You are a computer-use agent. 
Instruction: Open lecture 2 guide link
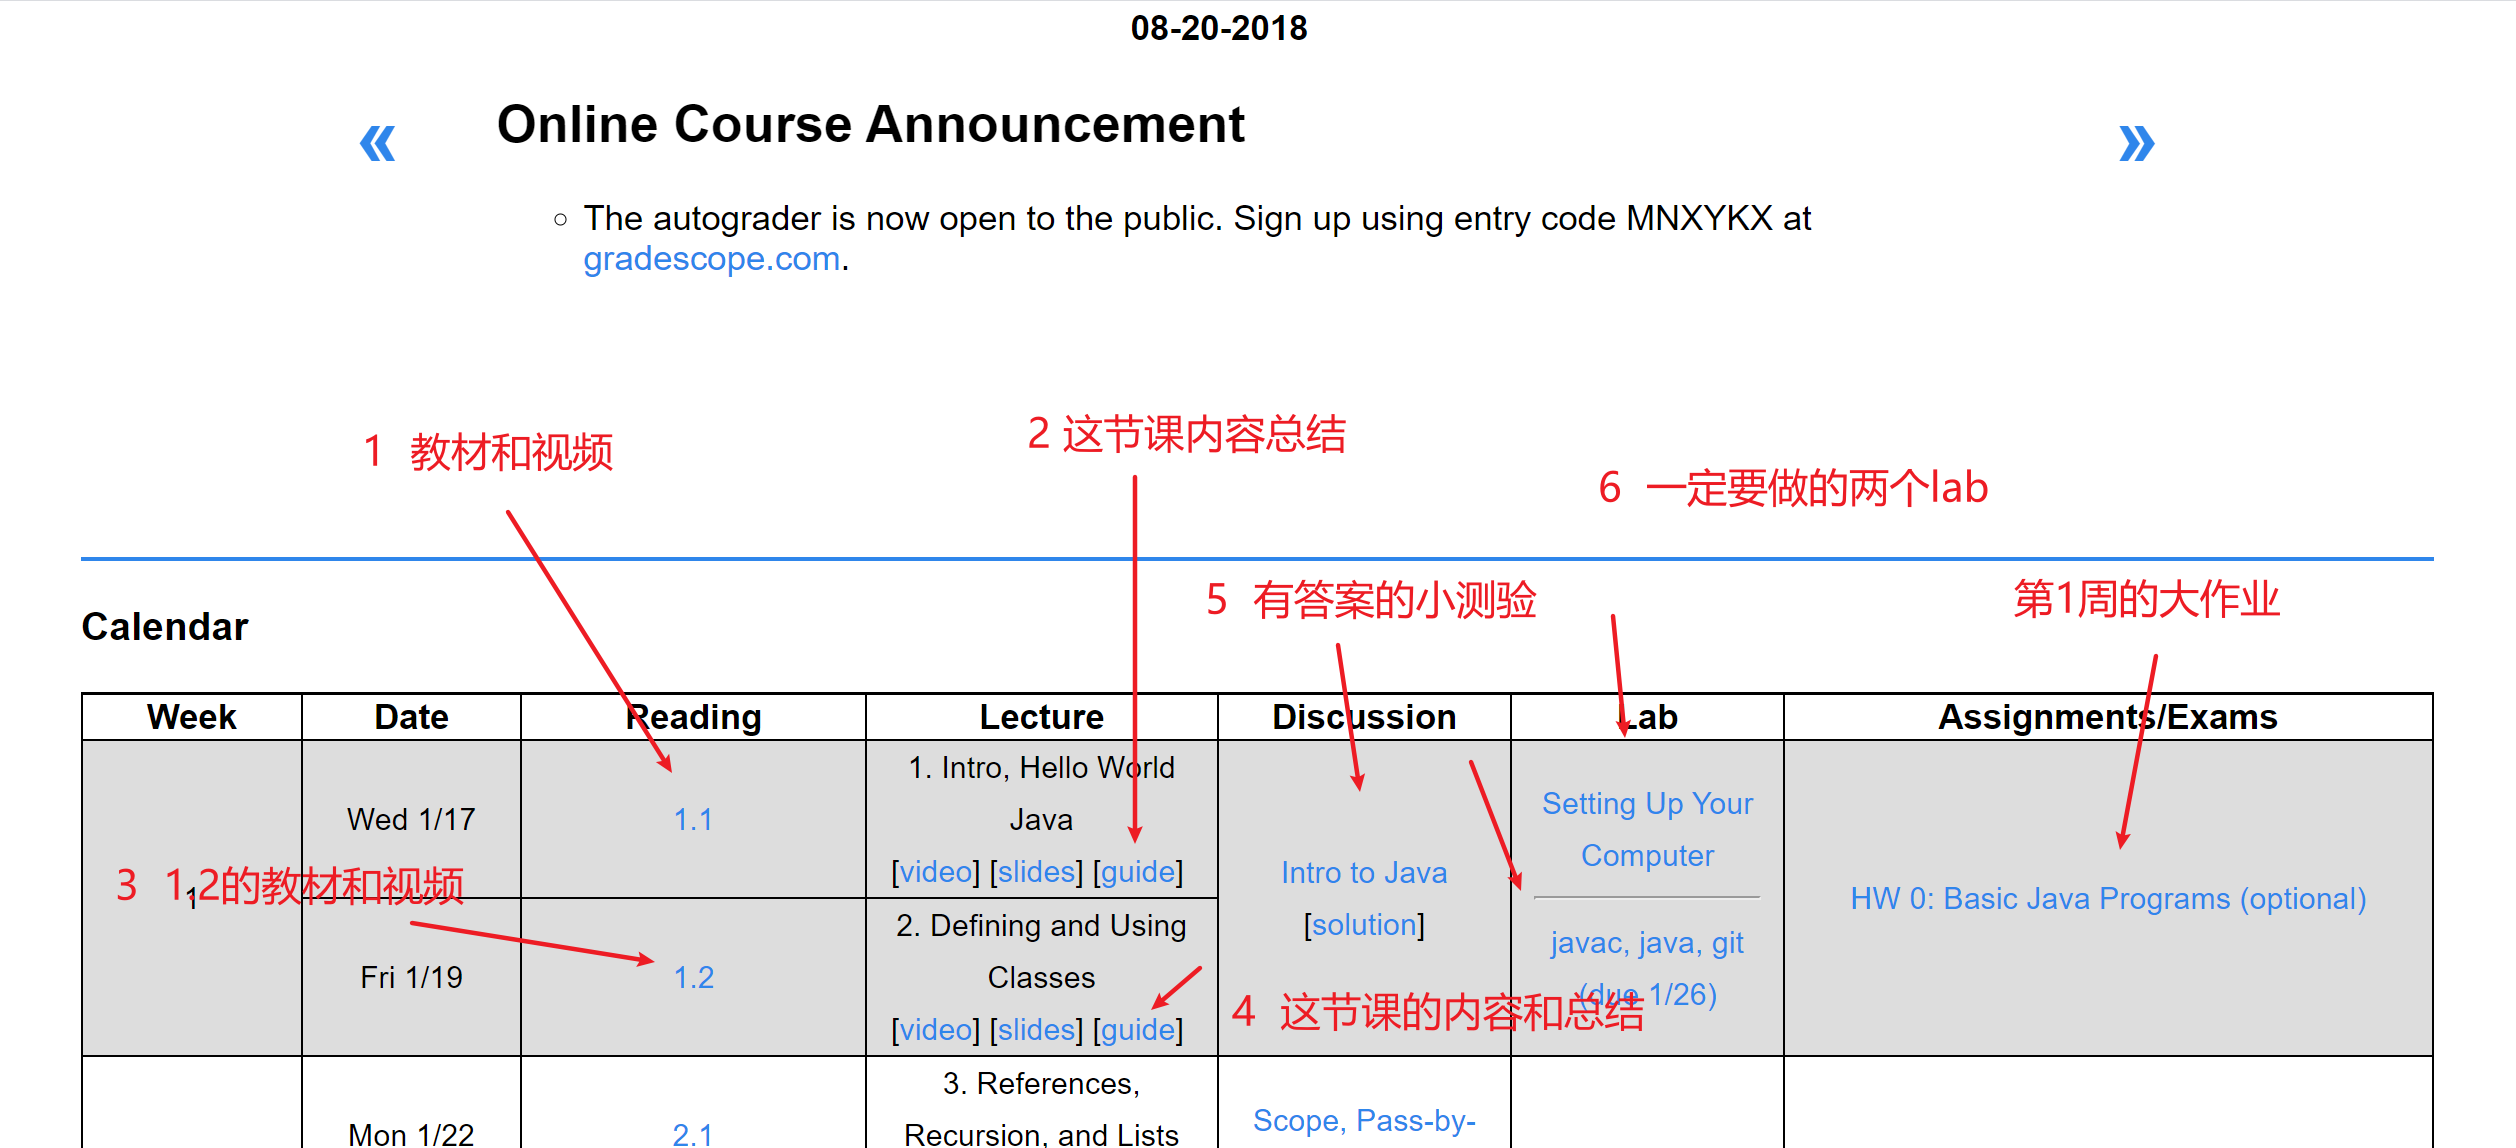[1138, 1030]
